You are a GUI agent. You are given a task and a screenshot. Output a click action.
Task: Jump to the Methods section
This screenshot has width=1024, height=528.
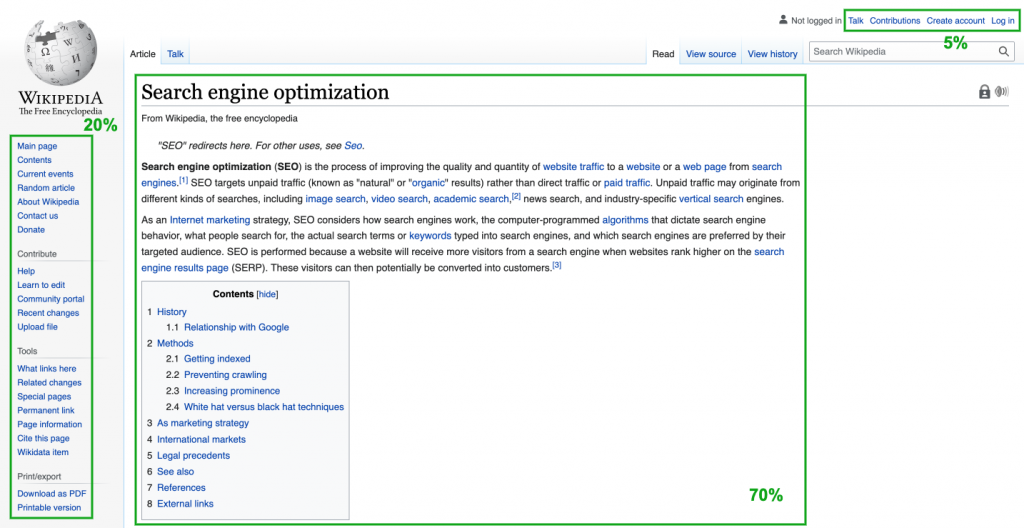tap(175, 343)
